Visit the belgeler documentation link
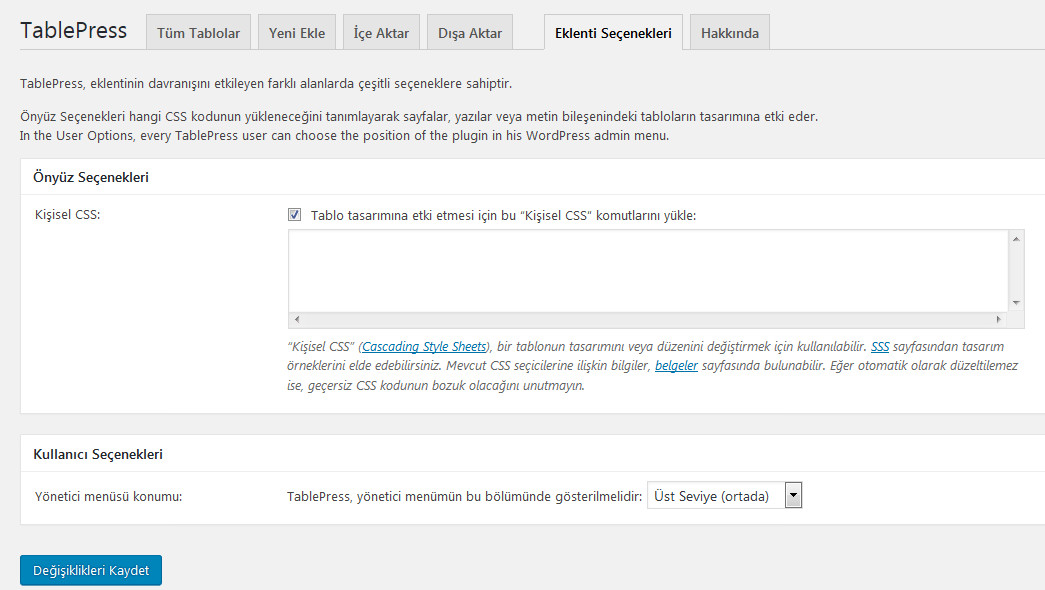The width and height of the screenshot is (1045, 590). tap(676, 365)
